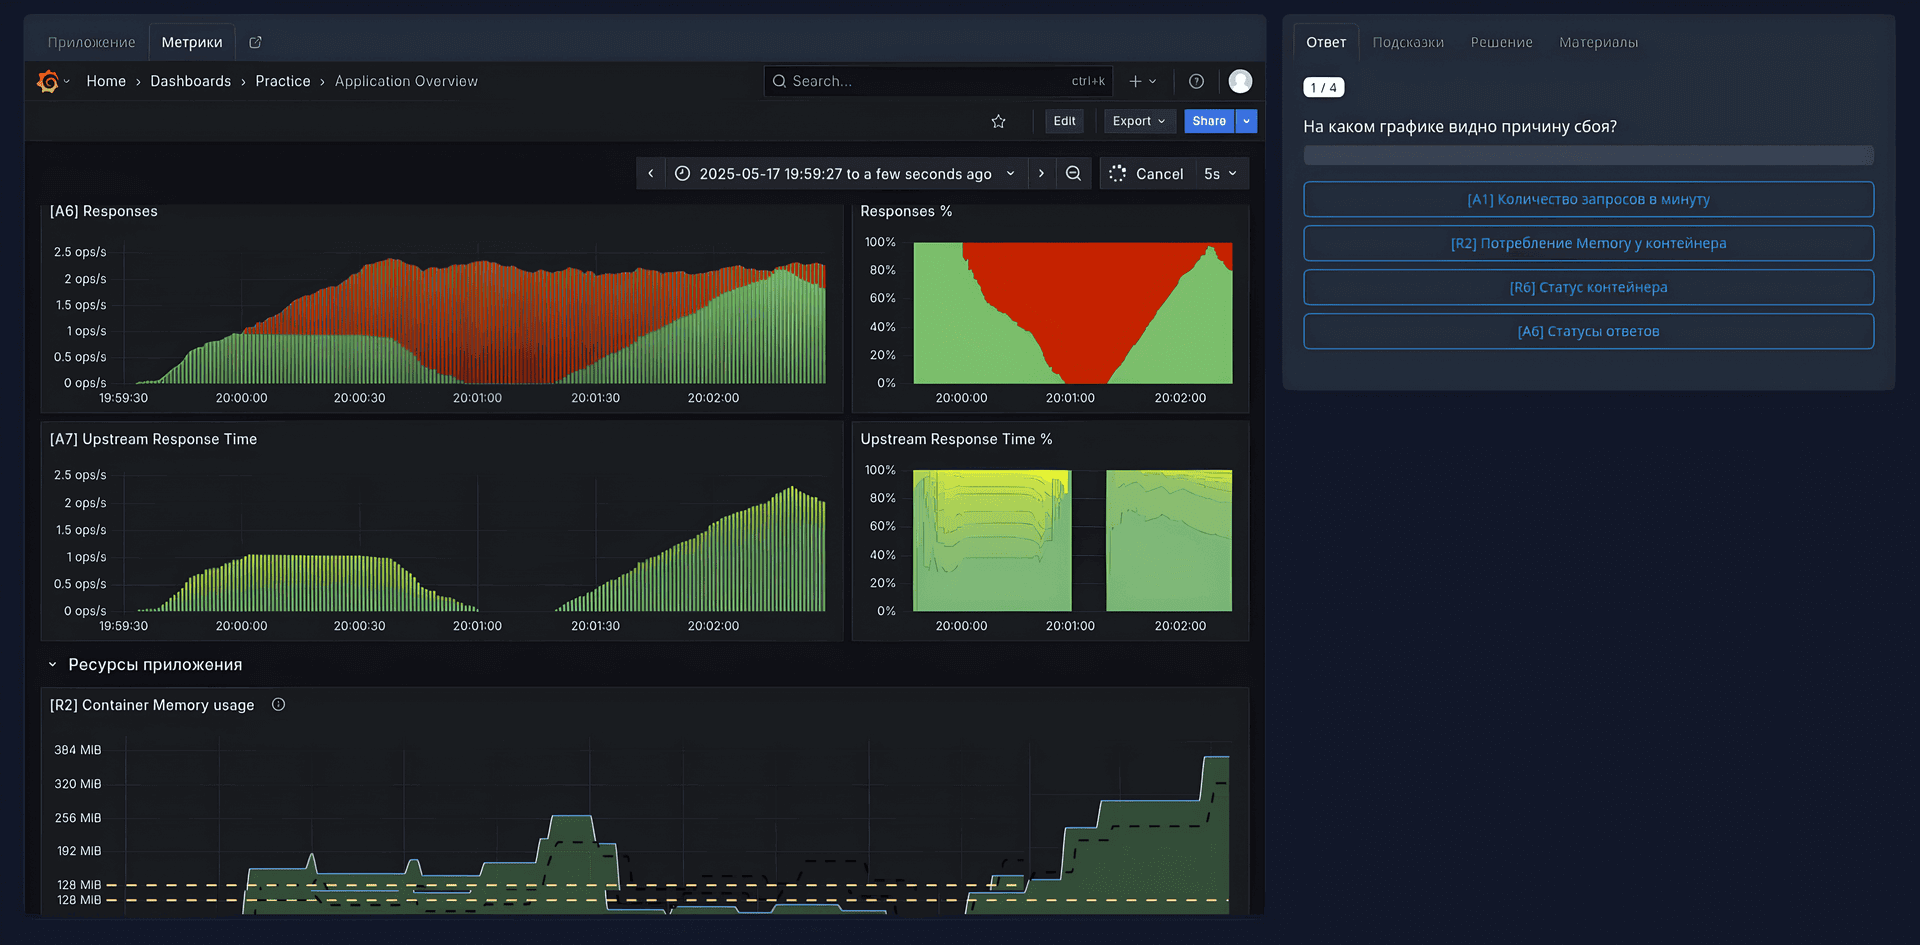
Task: Select answer A1 requests per minute
Action: [1588, 199]
